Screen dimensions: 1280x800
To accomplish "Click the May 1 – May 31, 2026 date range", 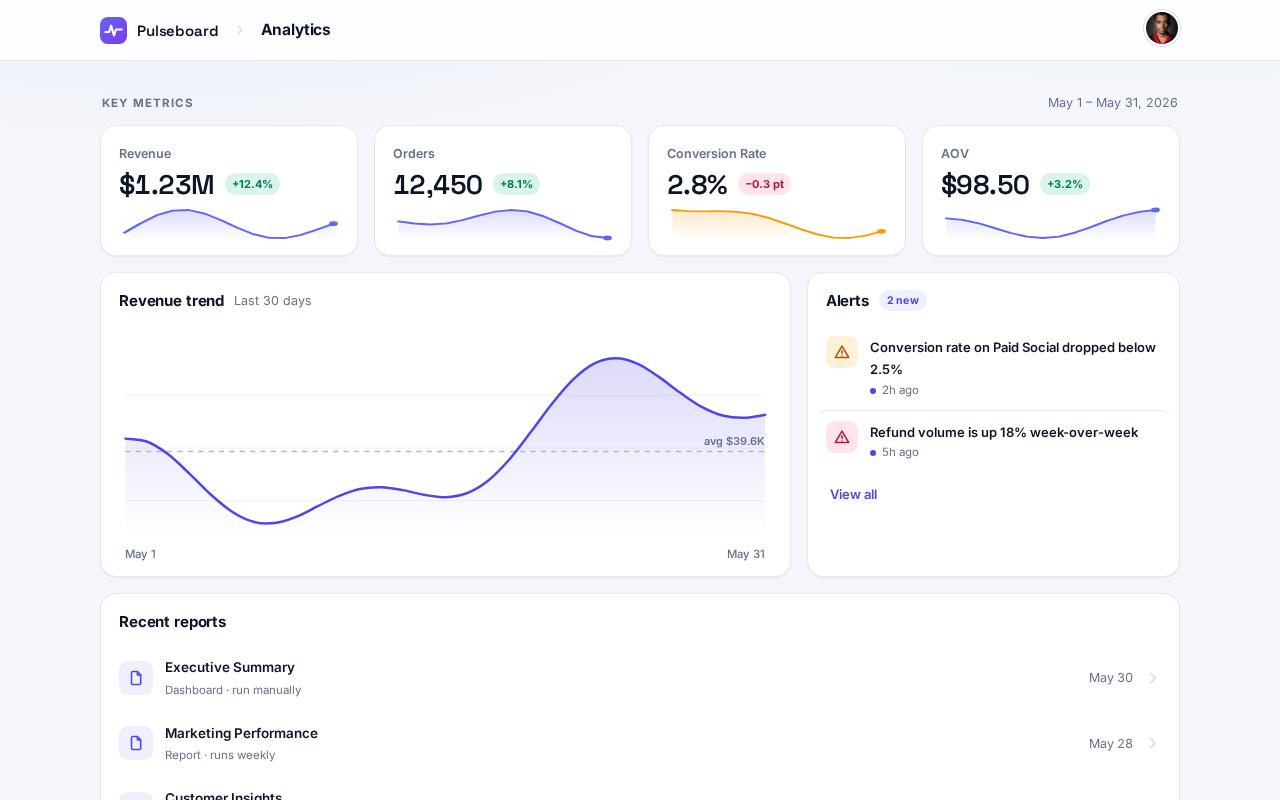I will (x=1113, y=103).
